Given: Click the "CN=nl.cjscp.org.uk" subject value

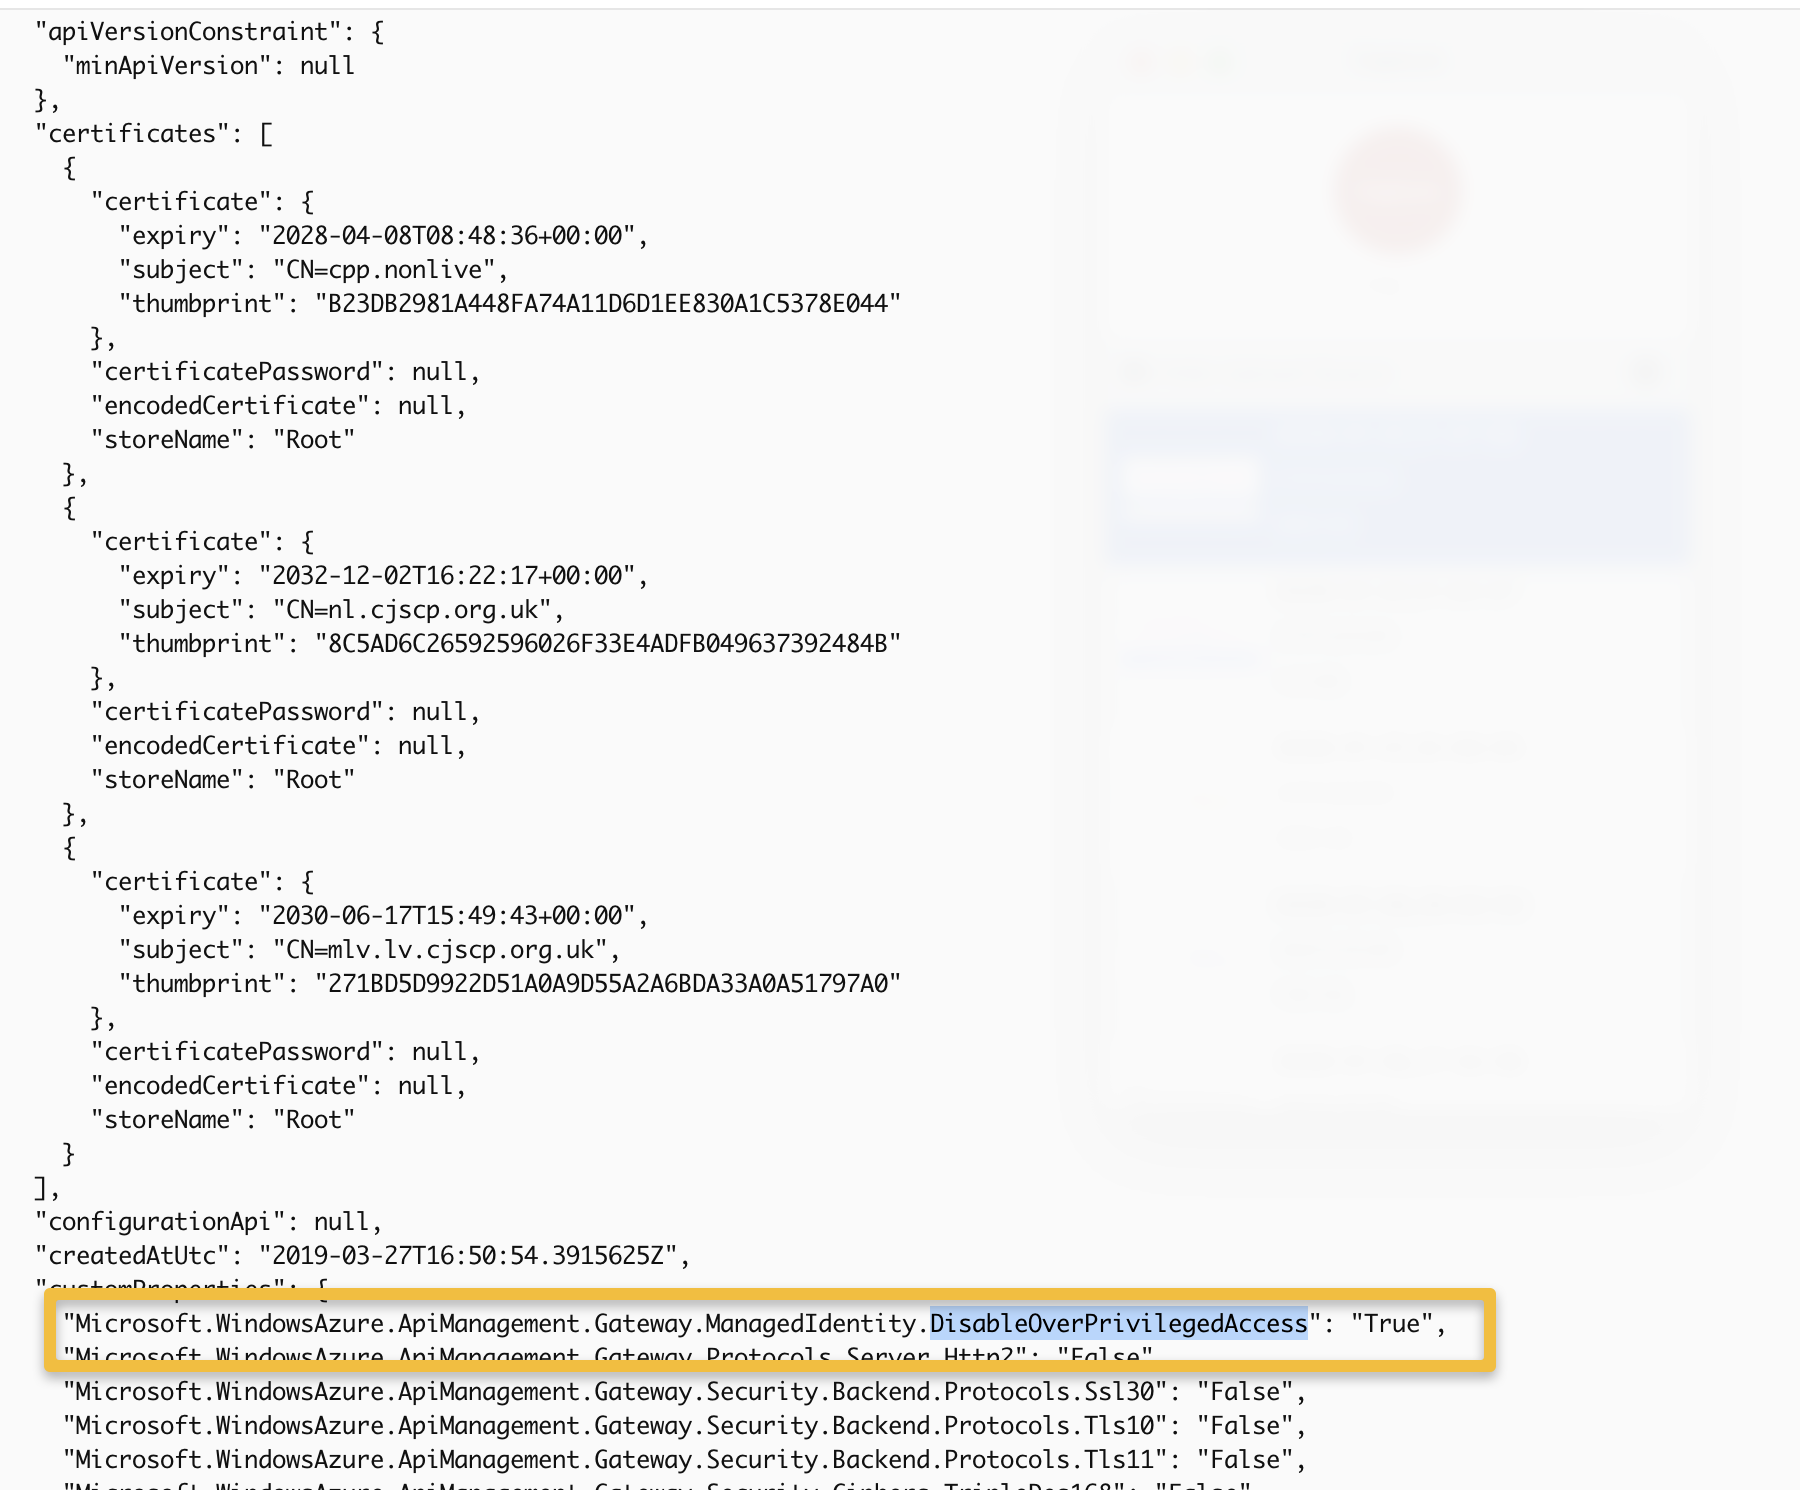Looking at the screenshot, I should click(x=418, y=610).
